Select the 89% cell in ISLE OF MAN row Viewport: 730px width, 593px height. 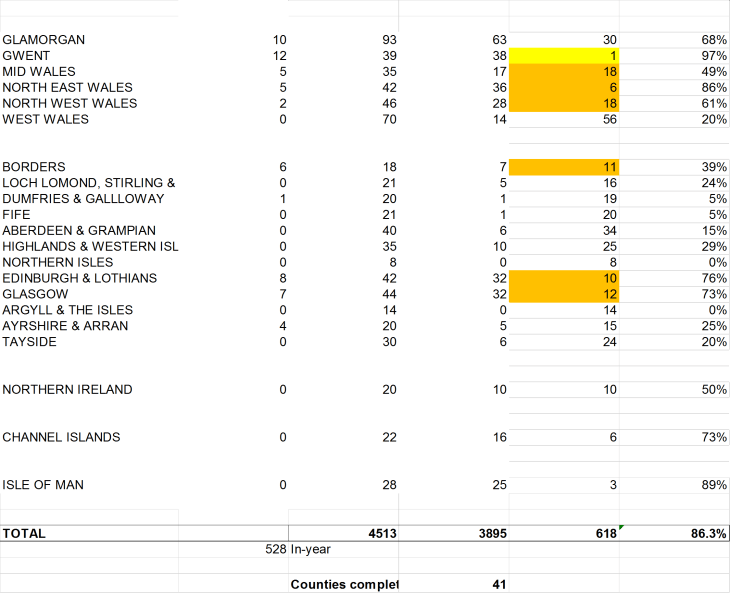(674, 485)
